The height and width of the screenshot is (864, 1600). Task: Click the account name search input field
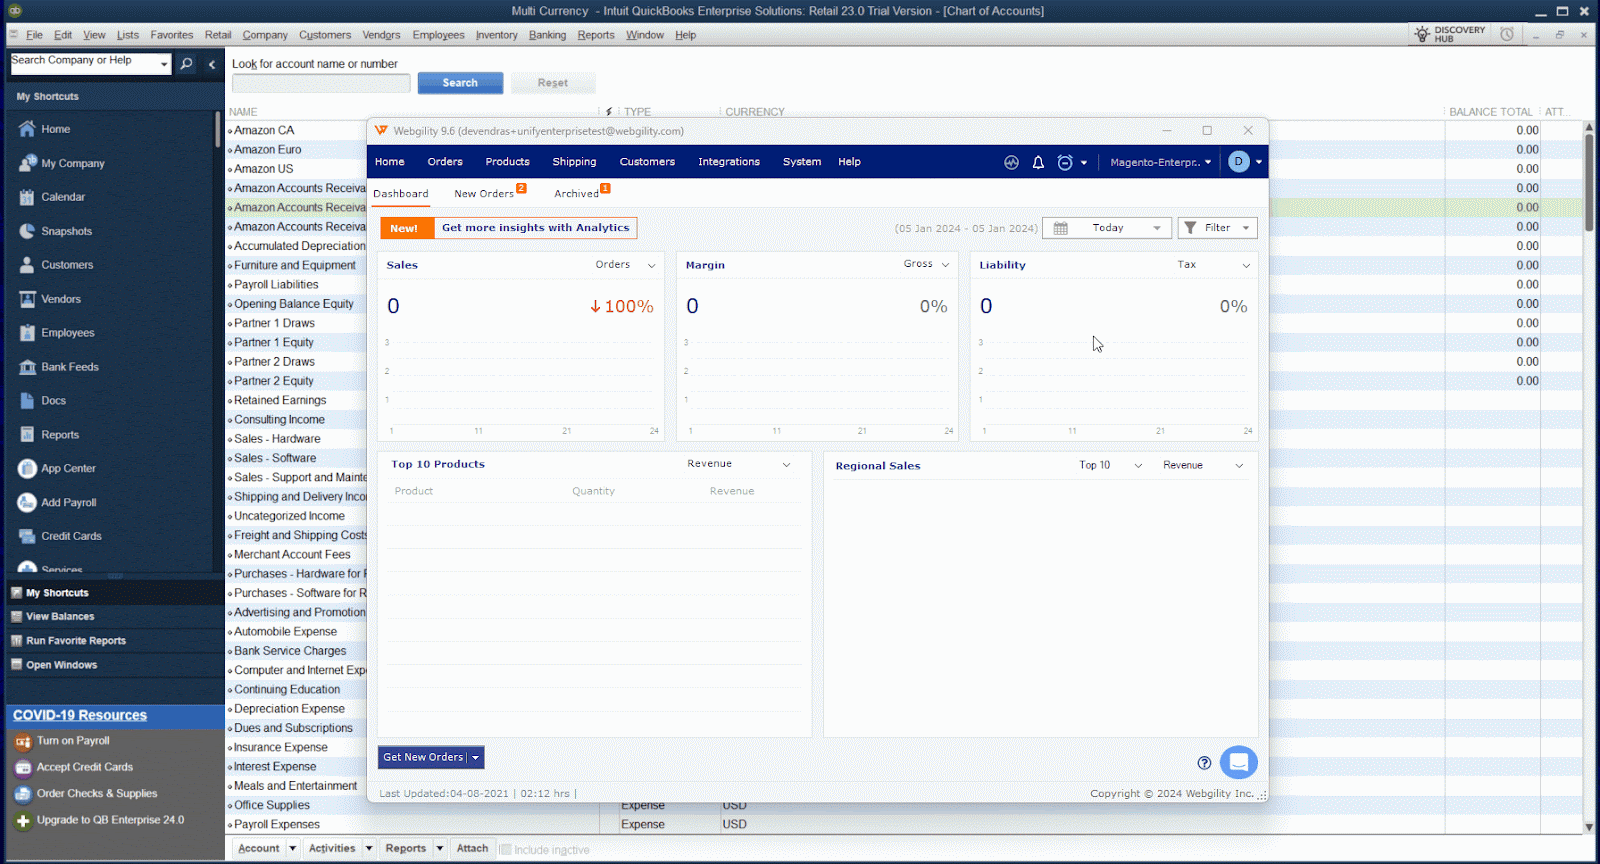click(x=321, y=83)
